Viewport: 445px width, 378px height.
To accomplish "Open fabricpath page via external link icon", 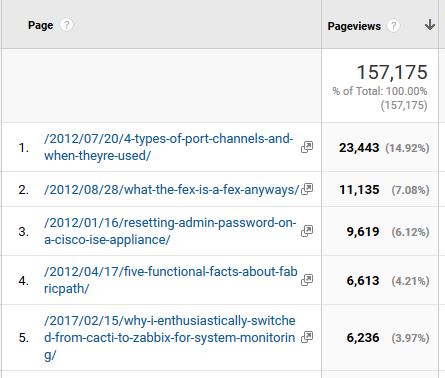I will [x=307, y=280].
